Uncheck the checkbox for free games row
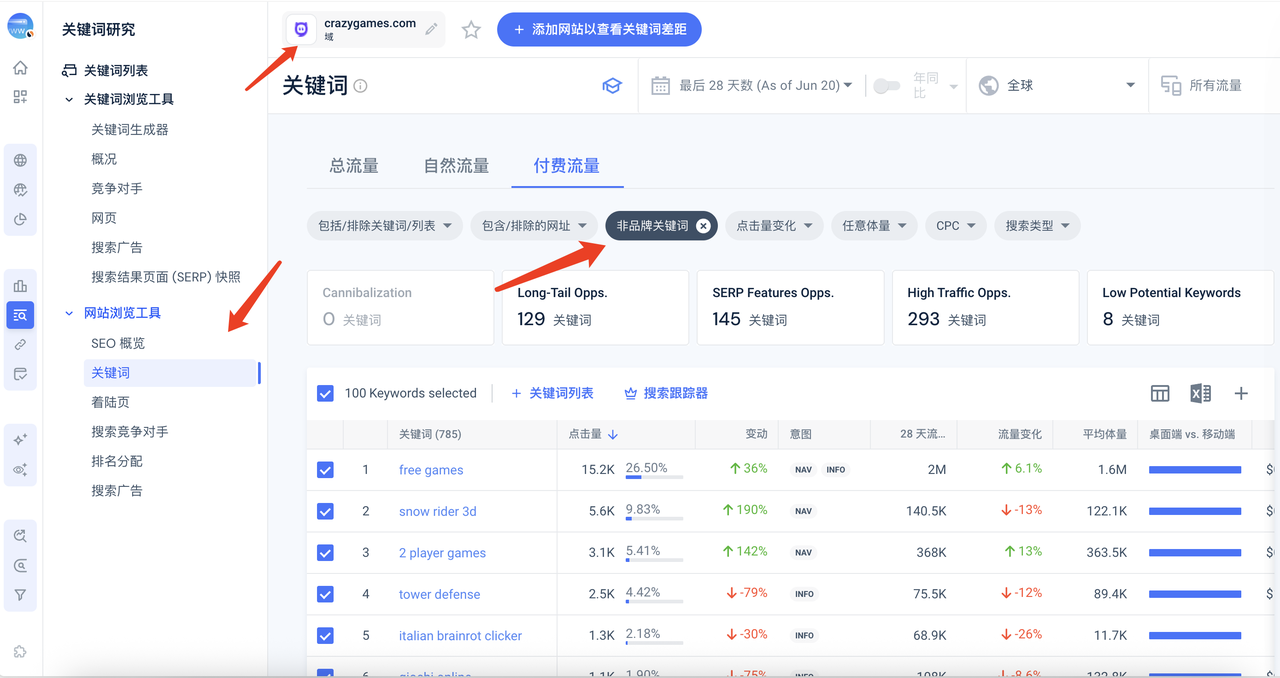The width and height of the screenshot is (1280, 678). click(325, 470)
